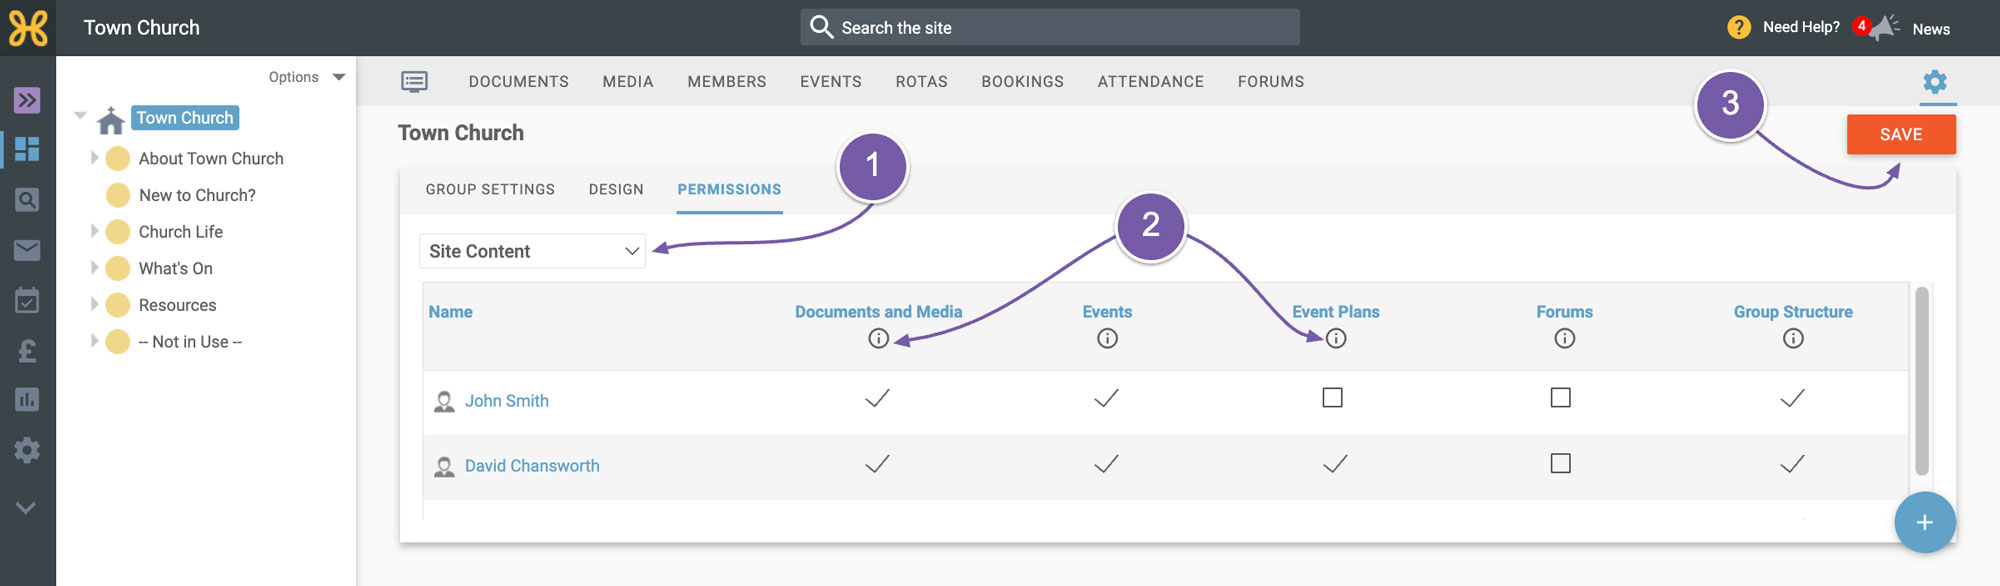Click the Save button

click(1901, 134)
